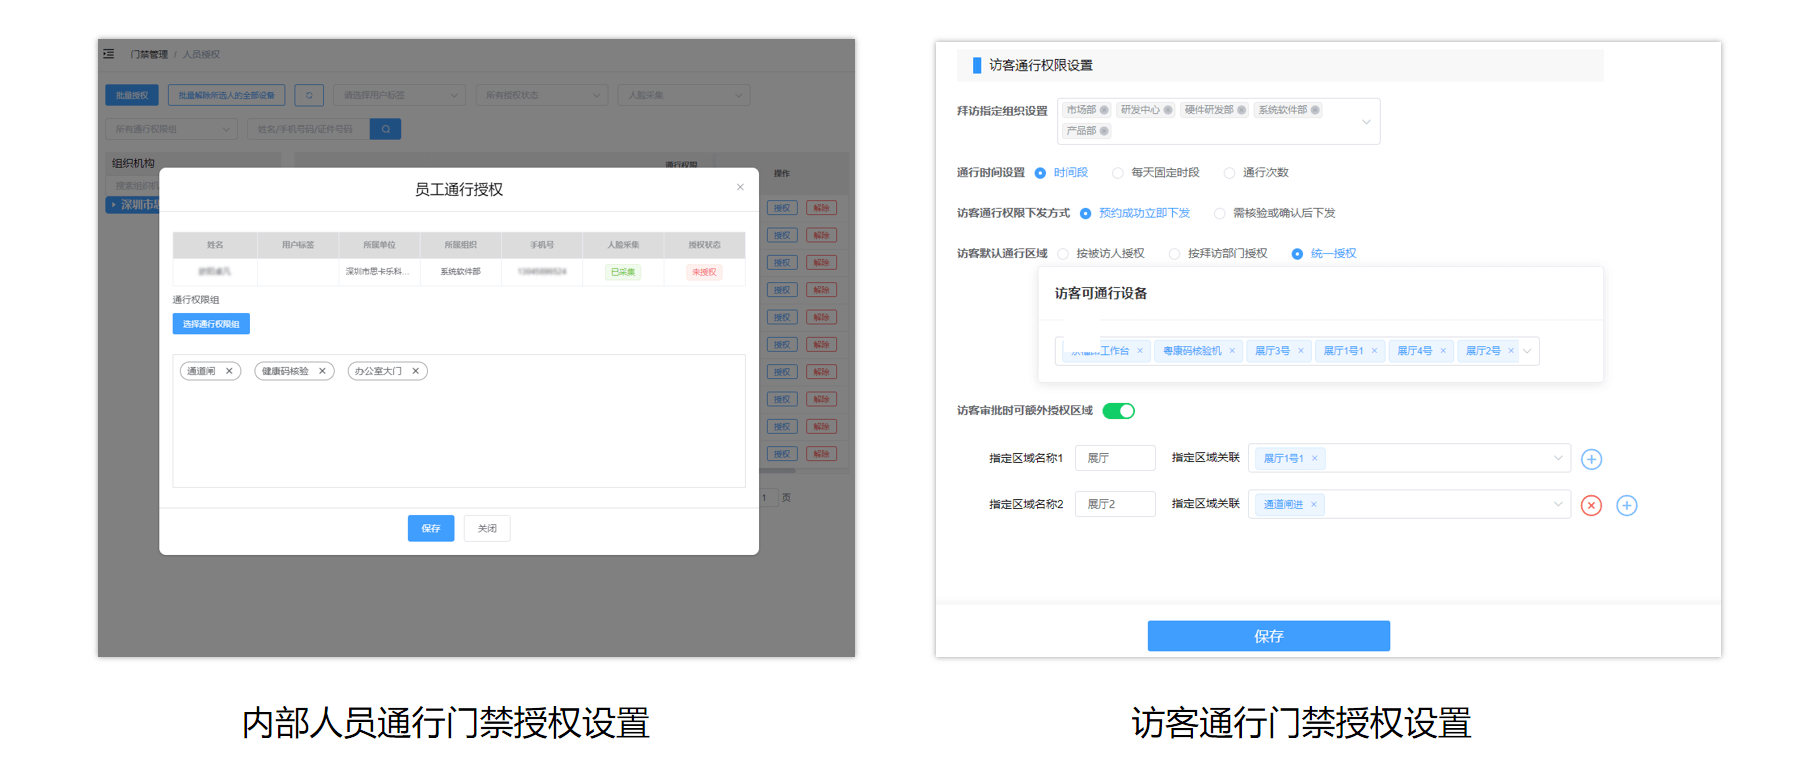The image size is (1811, 776).
Task: Remove the 办公室大门 permission group tag
Action: (416, 371)
